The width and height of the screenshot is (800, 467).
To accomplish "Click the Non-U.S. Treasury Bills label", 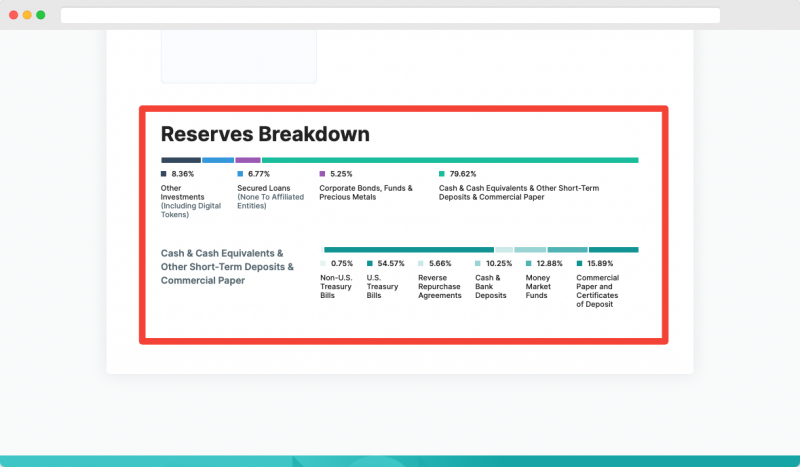I will (336, 287).
